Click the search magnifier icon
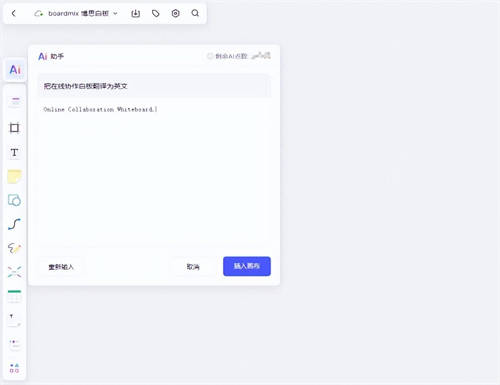The height and width of the screenshot is (385, 500). point(195,13)
